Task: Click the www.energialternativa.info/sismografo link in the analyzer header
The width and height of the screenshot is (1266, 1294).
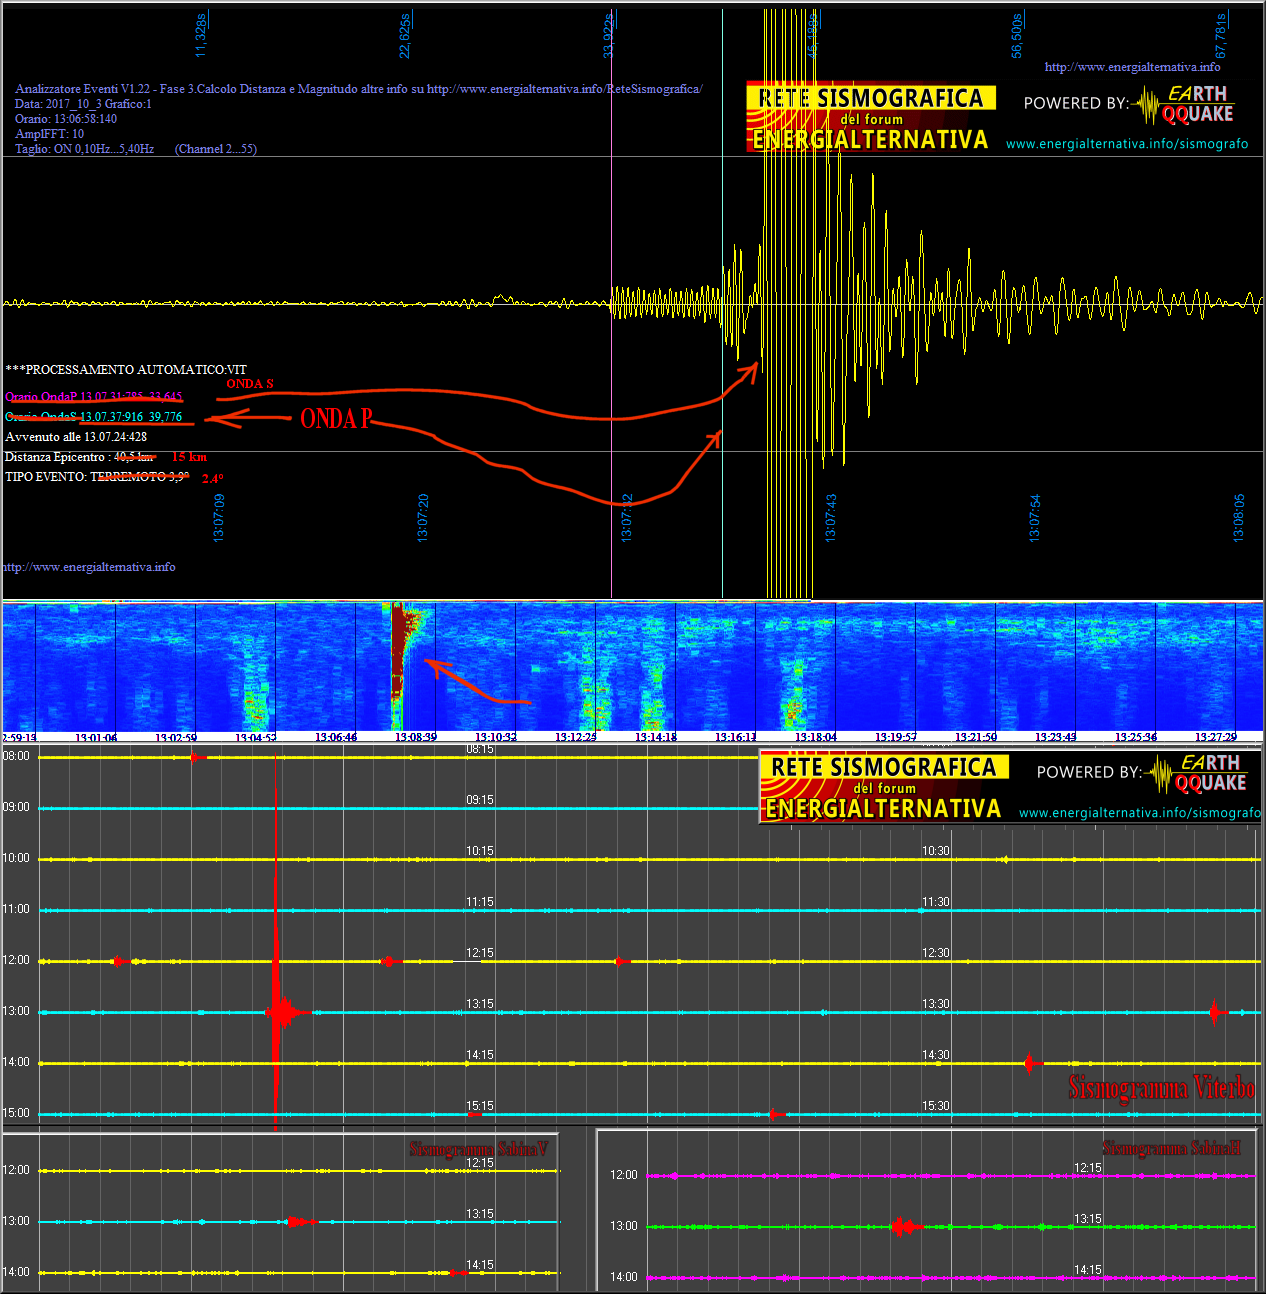Action: pyautogui.click(x=1127, y=144)
